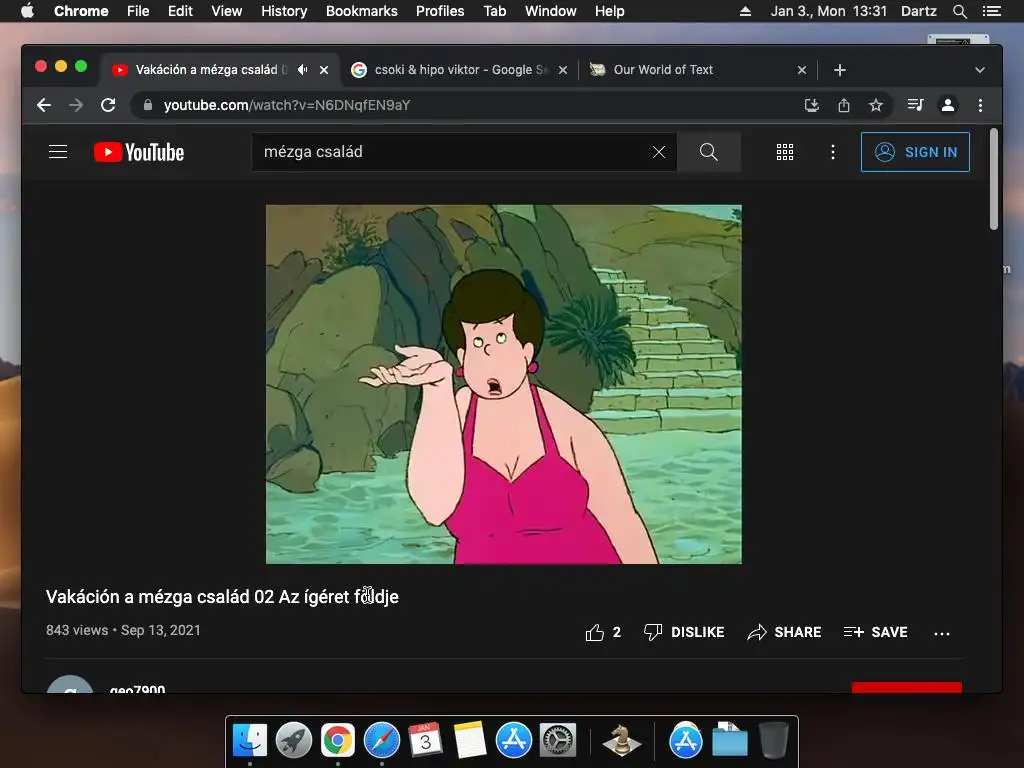Image resolution: width=1024 pixels, height=768 pixels.
Task: Click the menu bar date and time
Action: pos(829,11)
